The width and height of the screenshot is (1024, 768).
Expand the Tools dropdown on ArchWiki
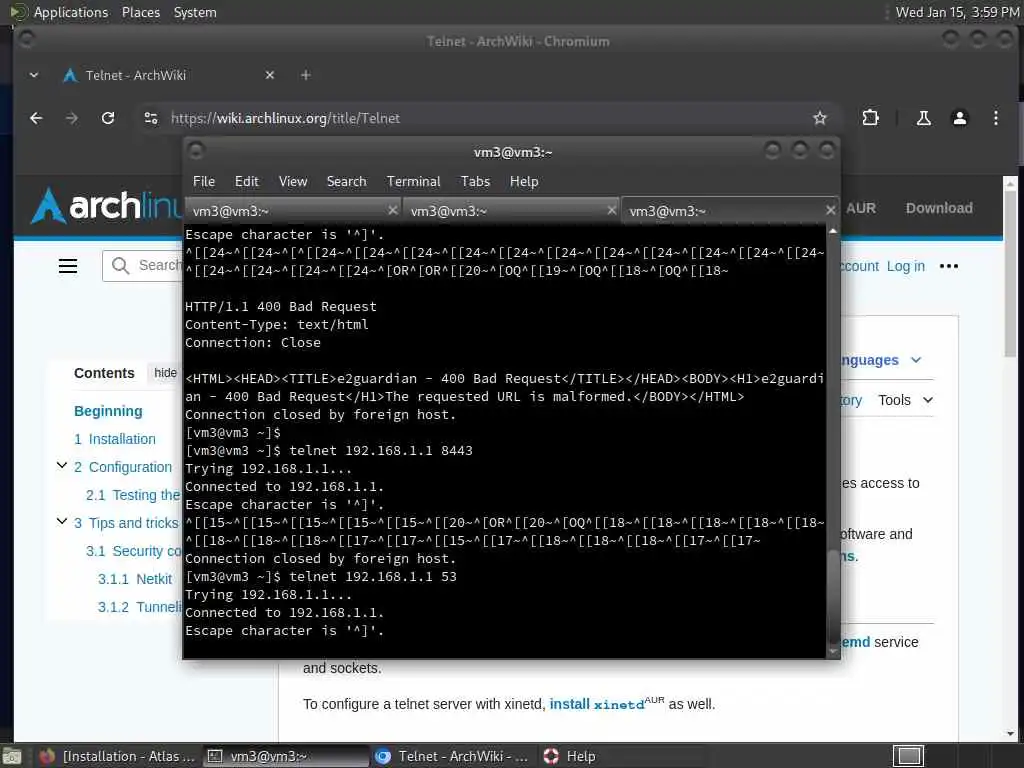905,400
